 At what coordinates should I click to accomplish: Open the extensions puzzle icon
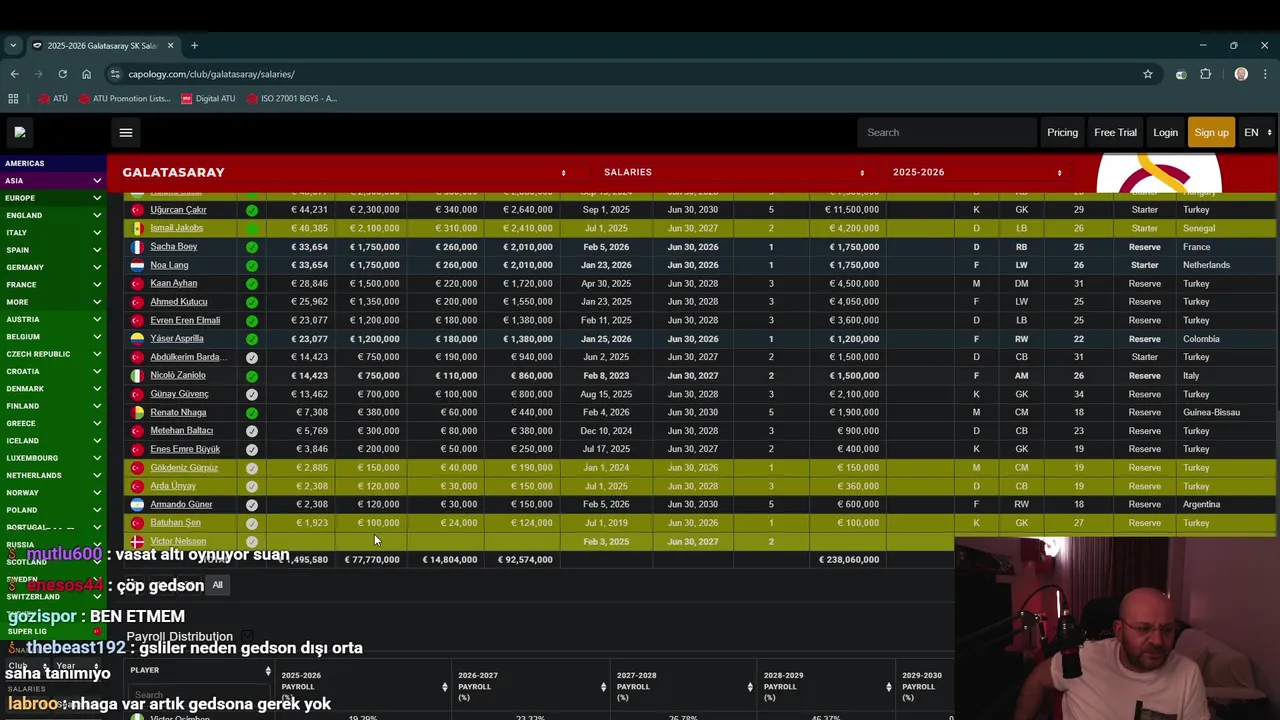[1205, 74]
